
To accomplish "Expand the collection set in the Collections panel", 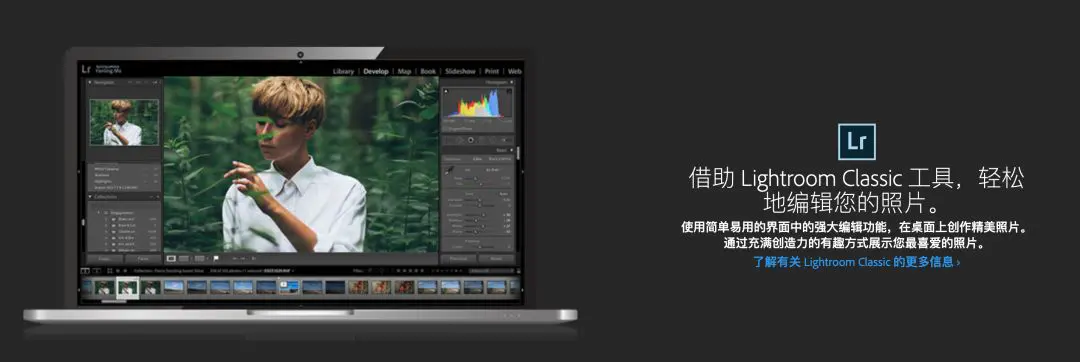I will pos(97,213).
